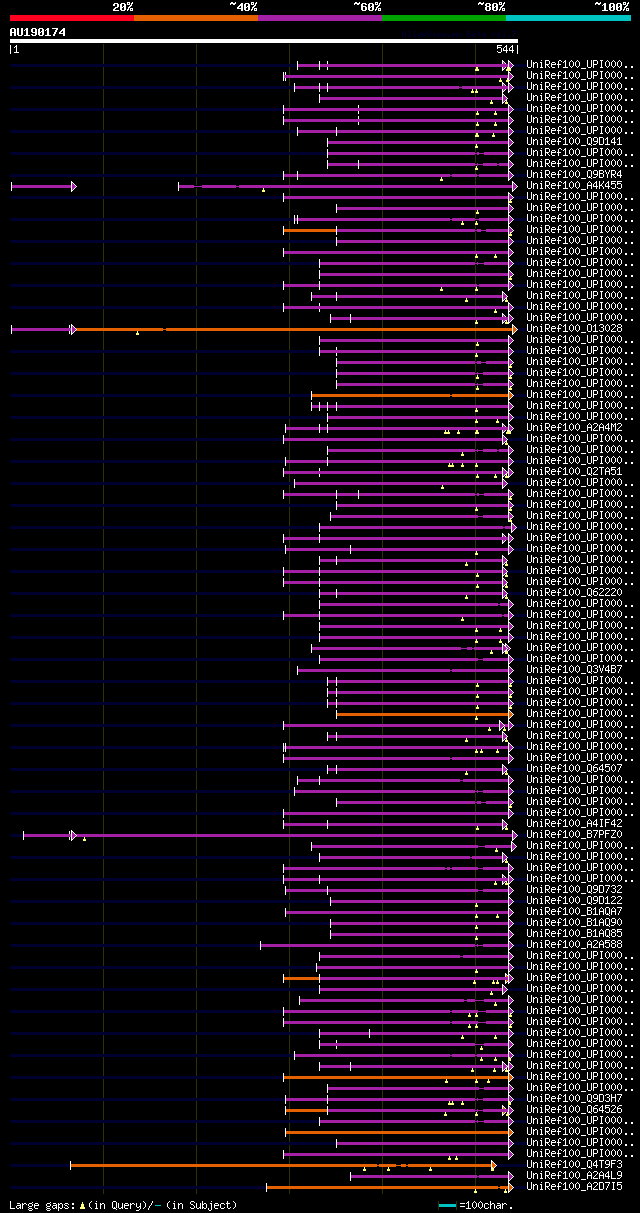Open the UniRef100_B1AQ90 hit link
The width and height of the screenshot is (640, 1213).
coord(574,922)
